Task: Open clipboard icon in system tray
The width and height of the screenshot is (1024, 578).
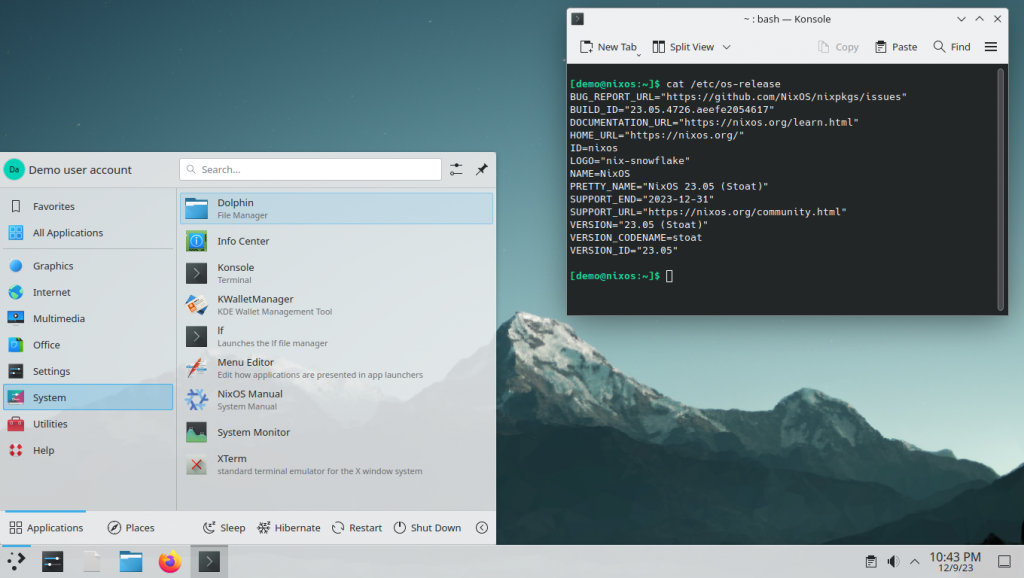Action: pos(871,562)
